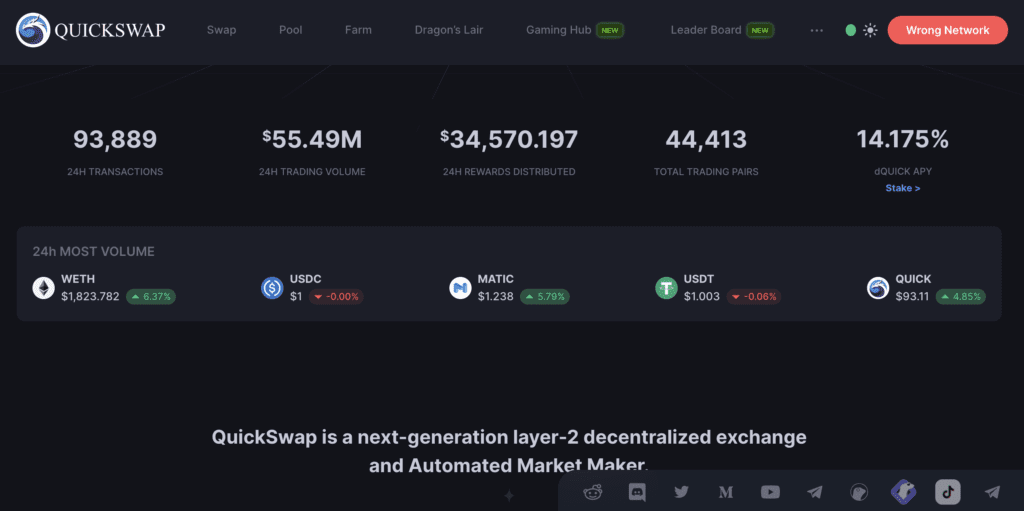Click the TOTAL TRADING PAIRS label
Viewport: 1024px width, 511px height.
coord(706,172)
